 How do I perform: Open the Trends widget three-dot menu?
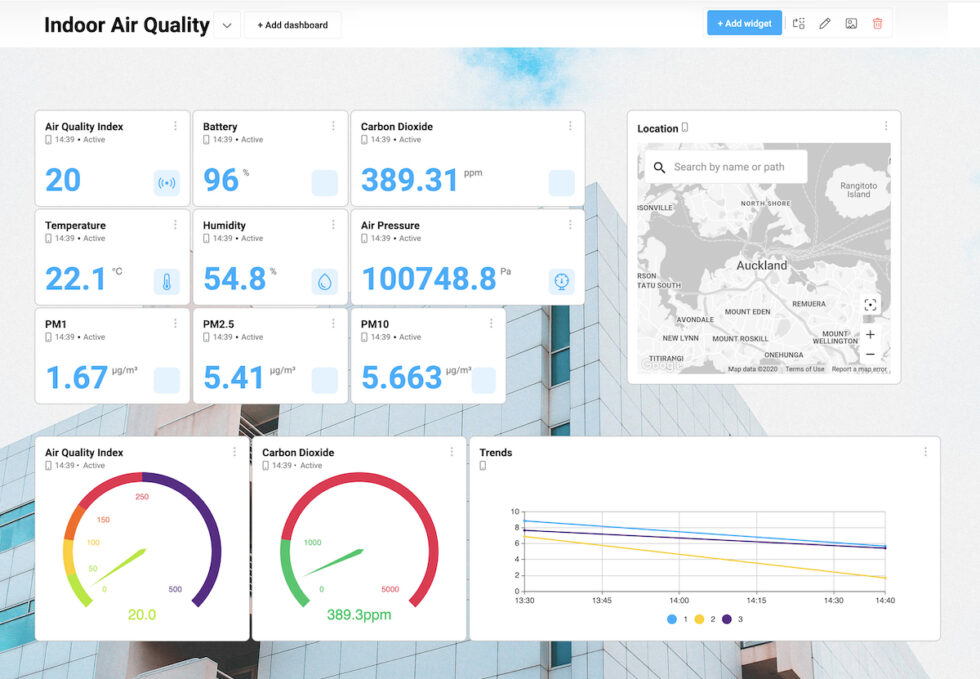(925, 452)
